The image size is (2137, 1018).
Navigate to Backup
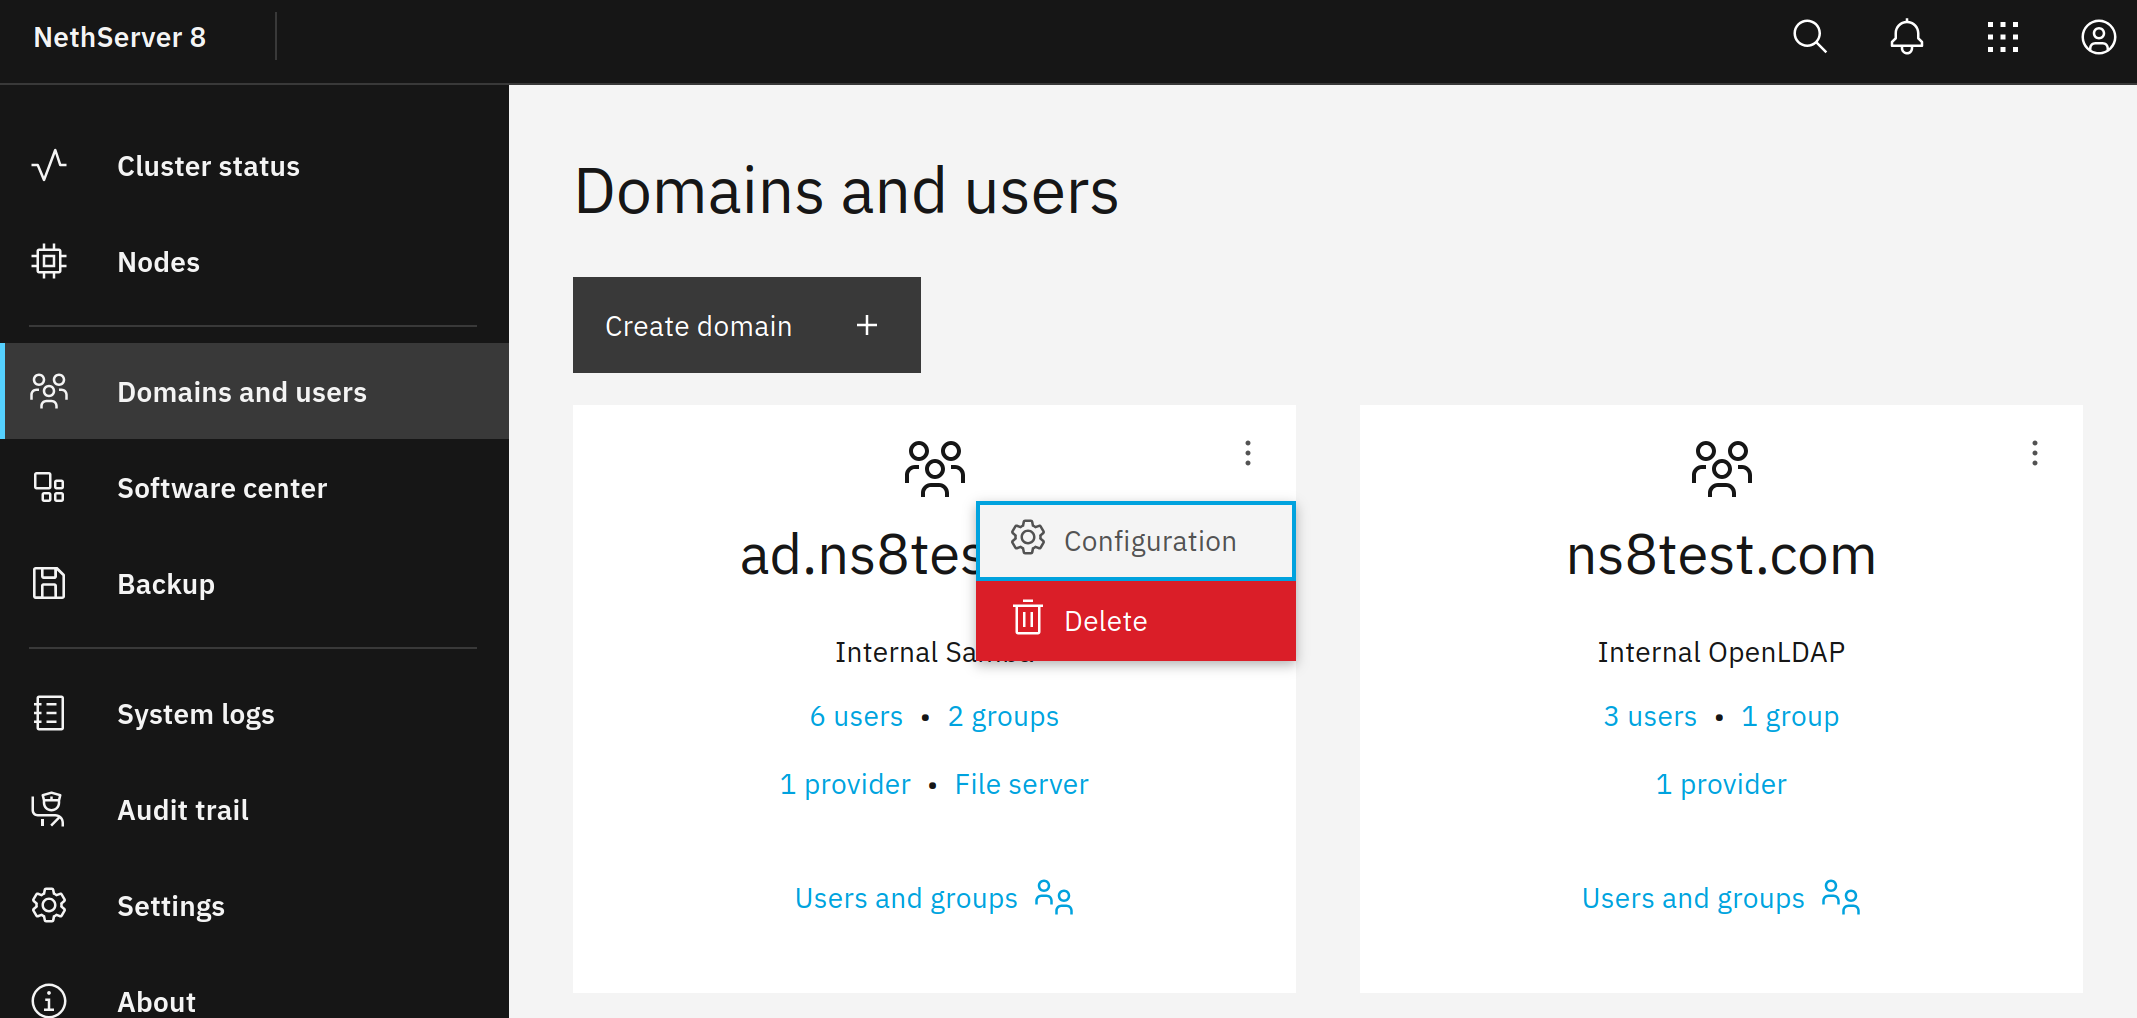click(x=255, y=584)
